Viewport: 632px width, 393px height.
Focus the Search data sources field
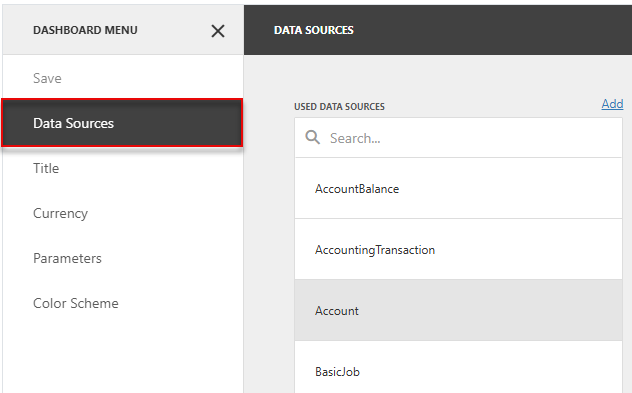pyautogui.click(x=458, y=138)
